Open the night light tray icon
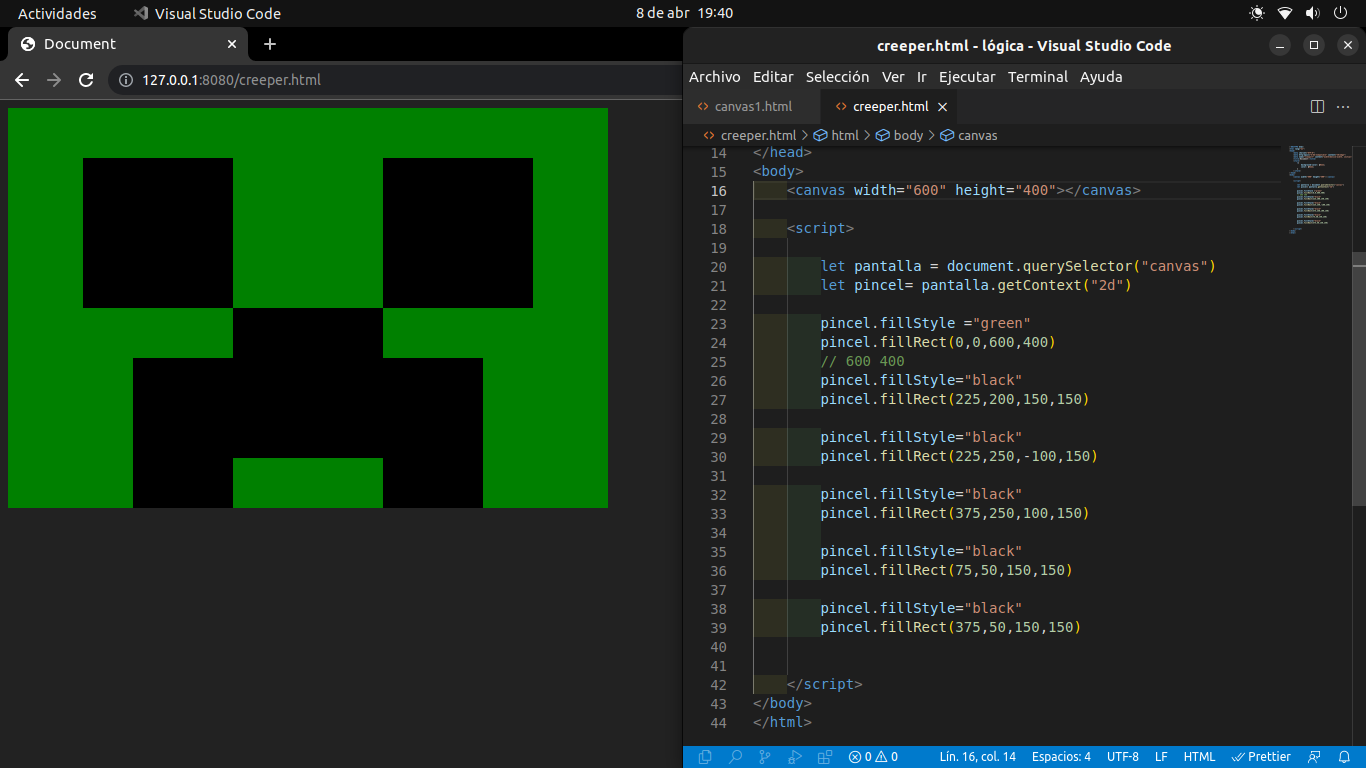 1257,13
